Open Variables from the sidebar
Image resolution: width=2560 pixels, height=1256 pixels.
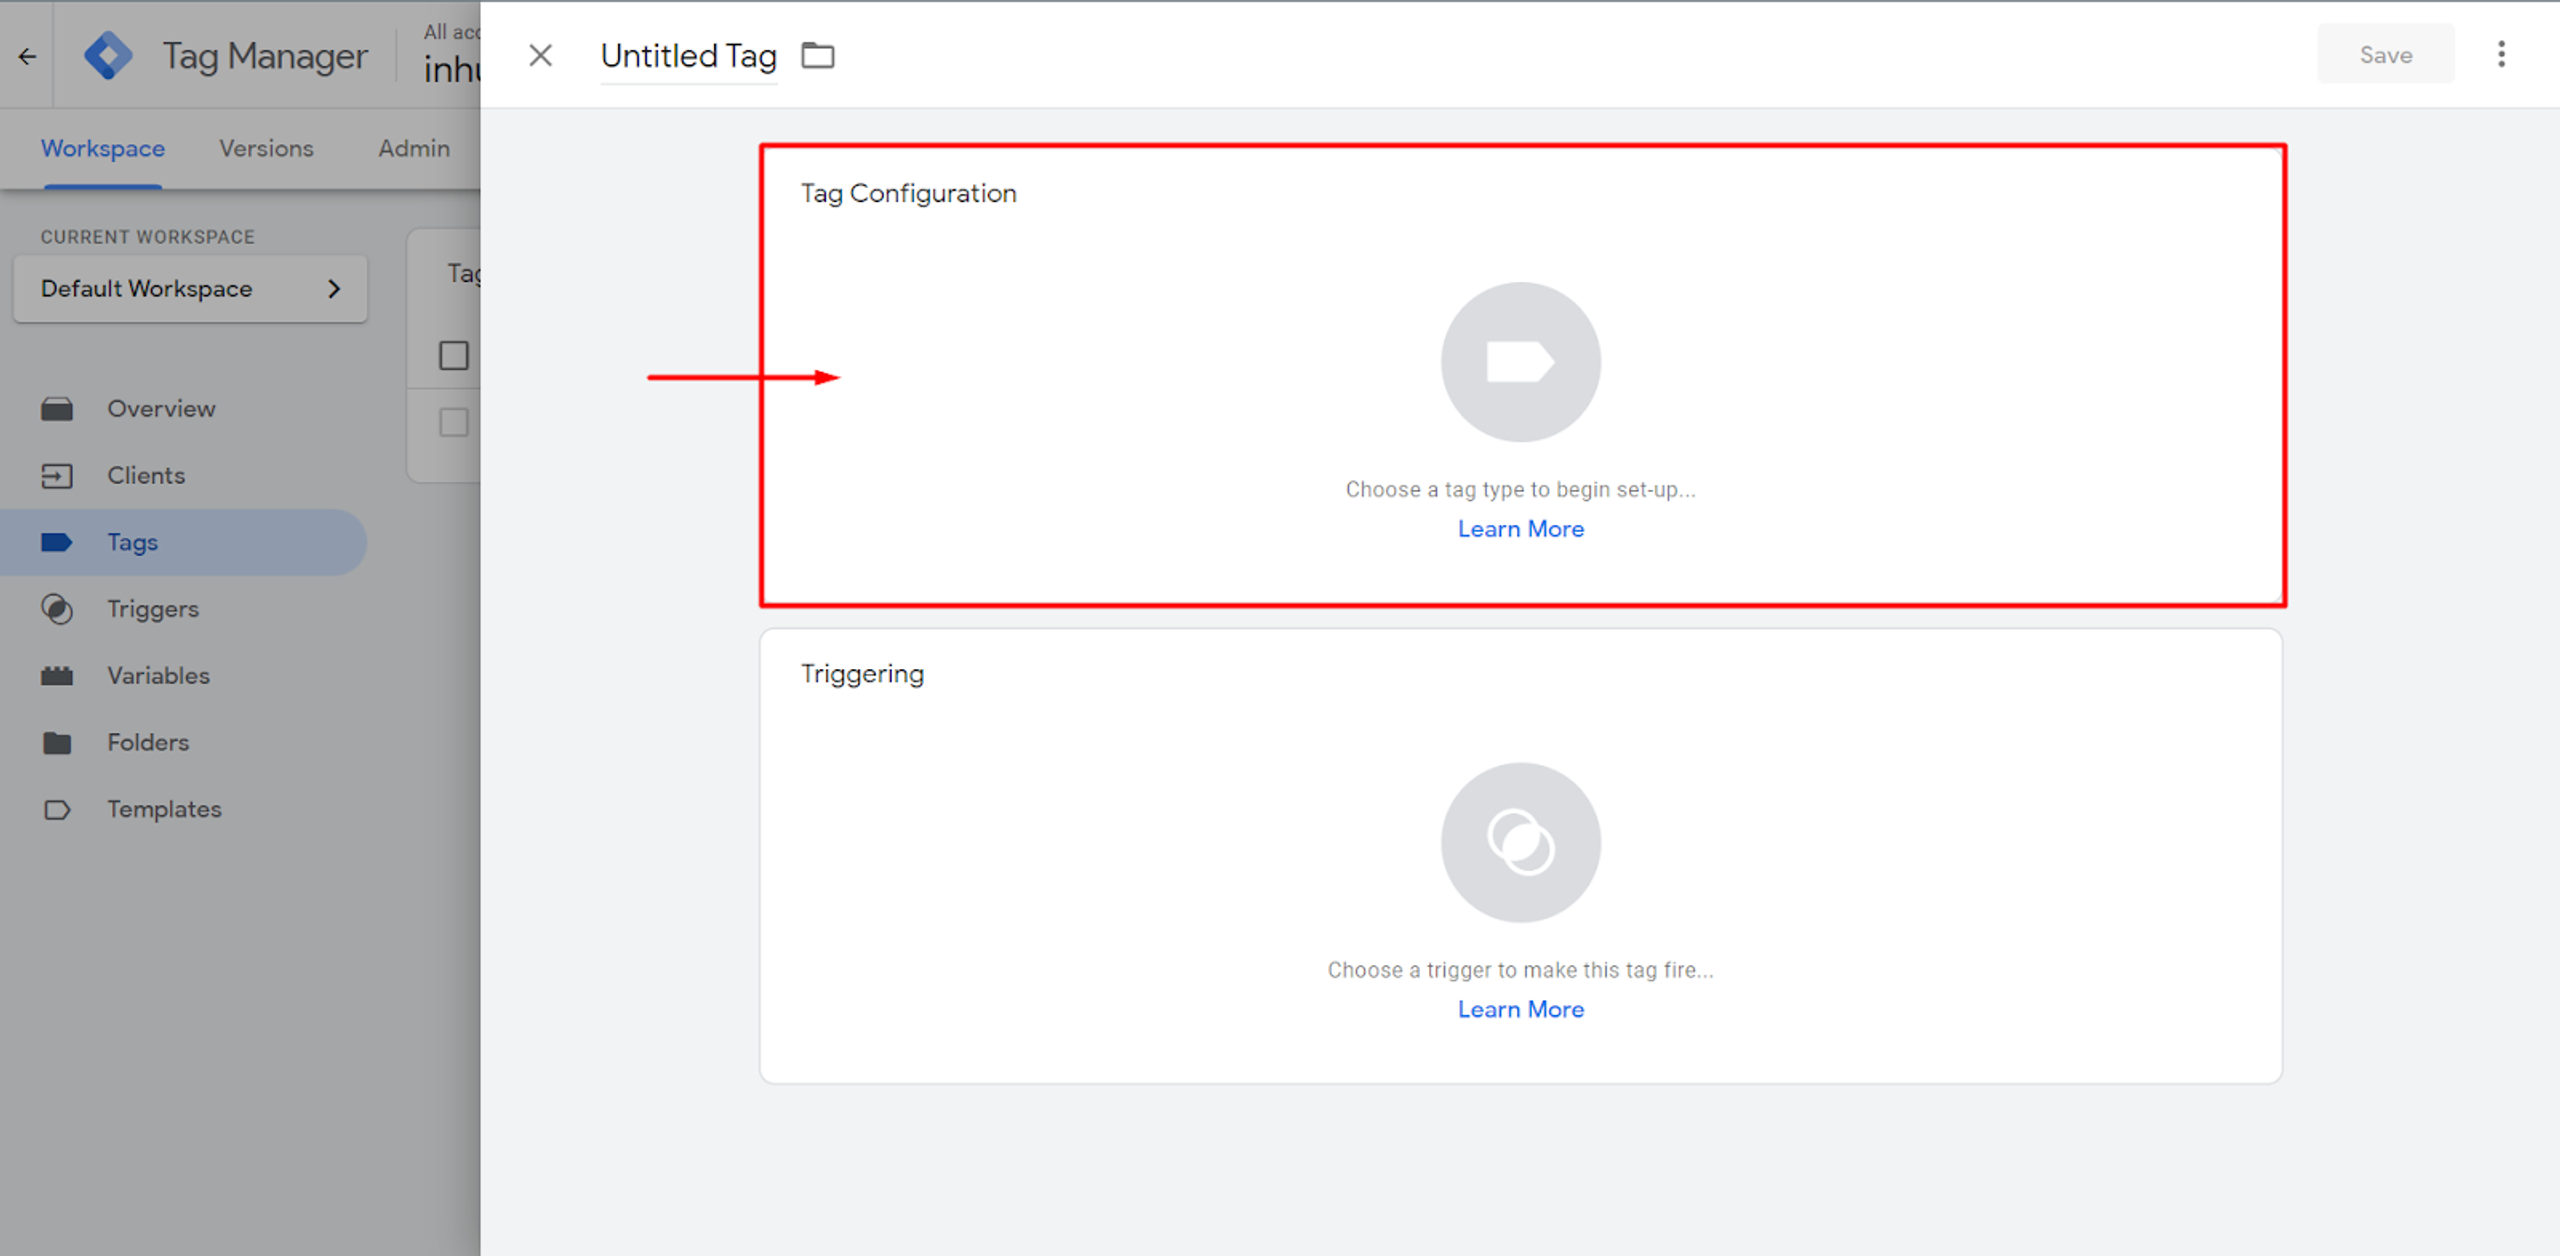tap(158, 676)
